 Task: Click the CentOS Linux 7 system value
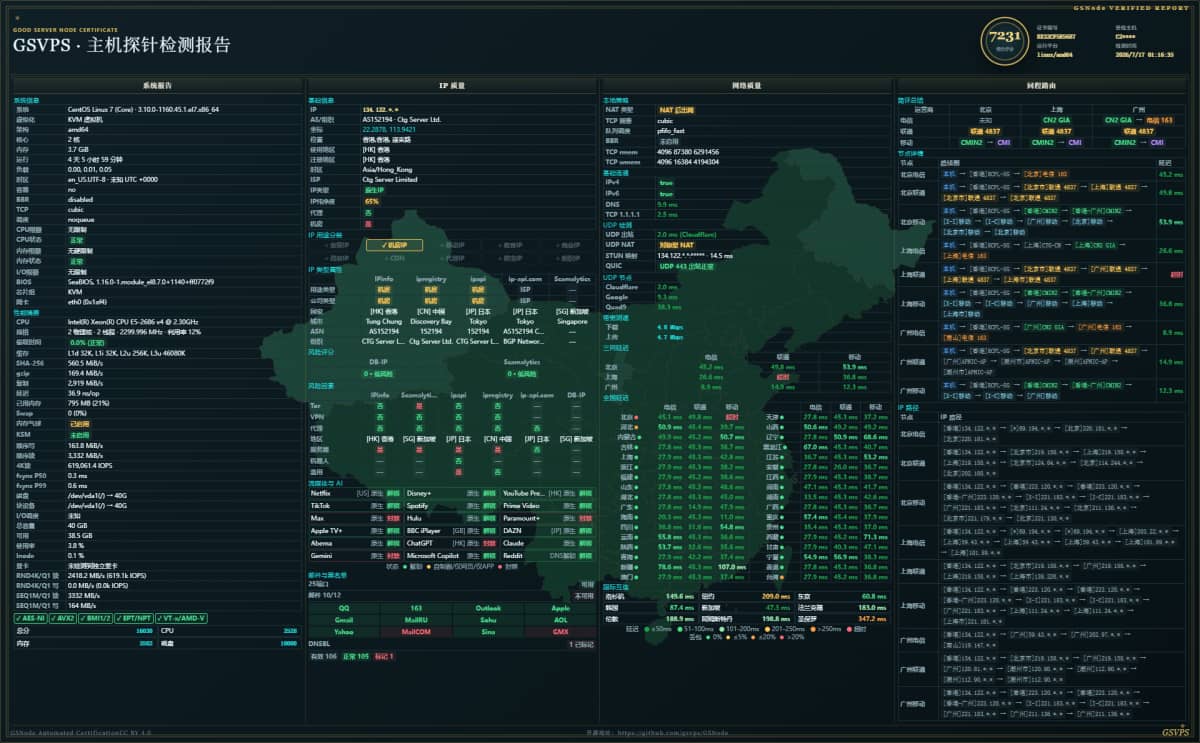143,109
